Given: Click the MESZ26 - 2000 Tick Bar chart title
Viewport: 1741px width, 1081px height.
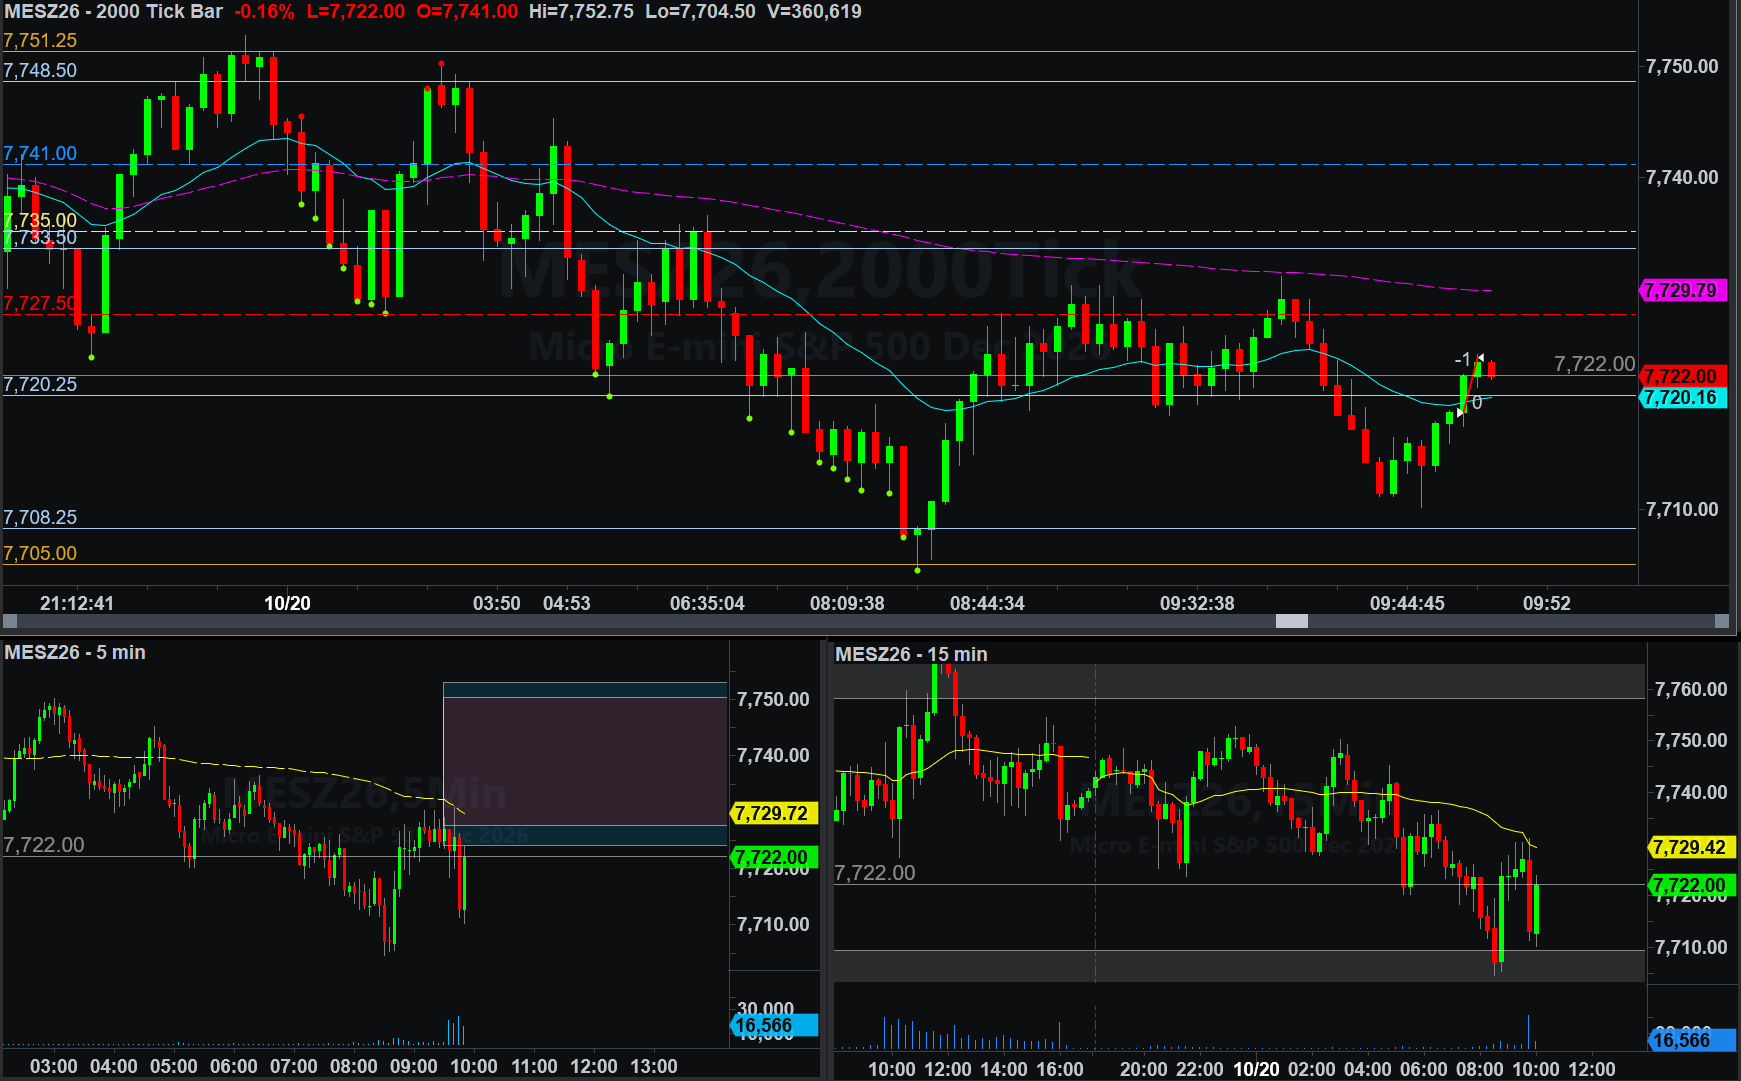Looking at the screenshot, I should tap(113, 12).
